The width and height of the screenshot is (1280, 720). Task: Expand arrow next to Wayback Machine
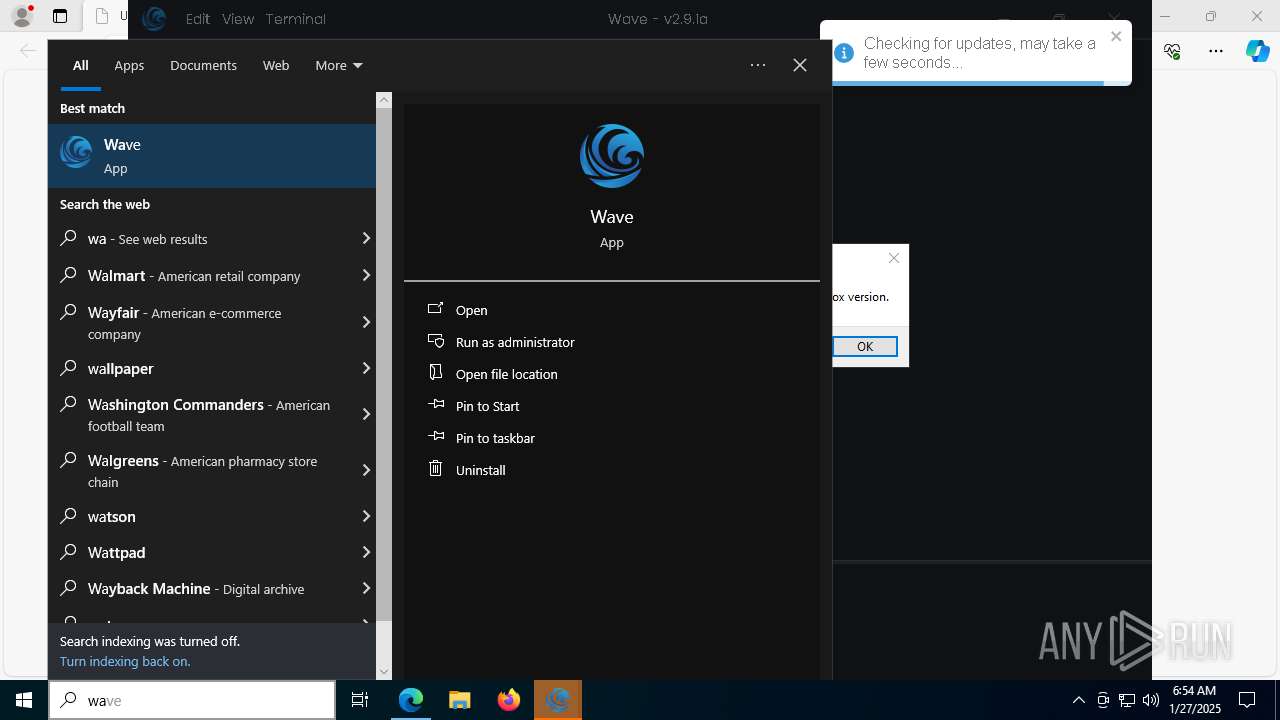click(x=366, y=588)
